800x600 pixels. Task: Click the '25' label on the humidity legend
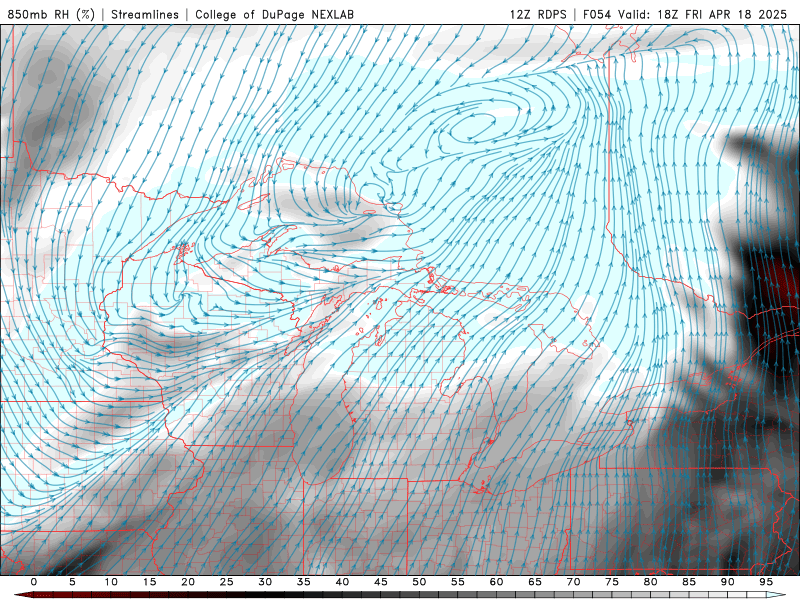point(227,582)
